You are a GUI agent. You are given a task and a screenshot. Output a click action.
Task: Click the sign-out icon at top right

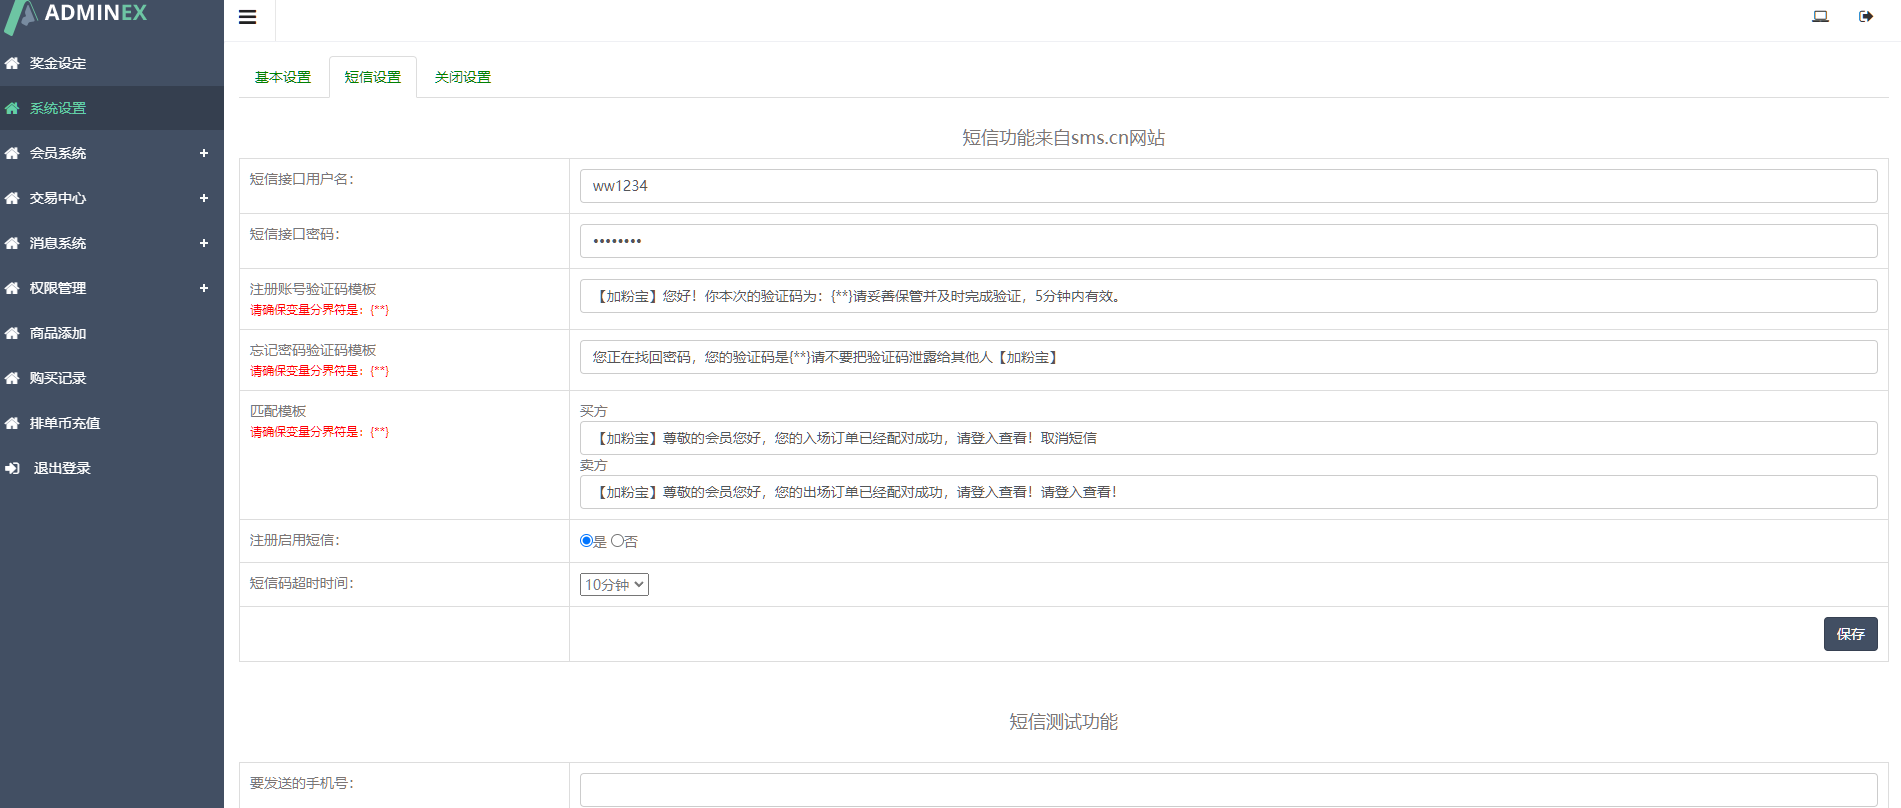[1866, 16]
